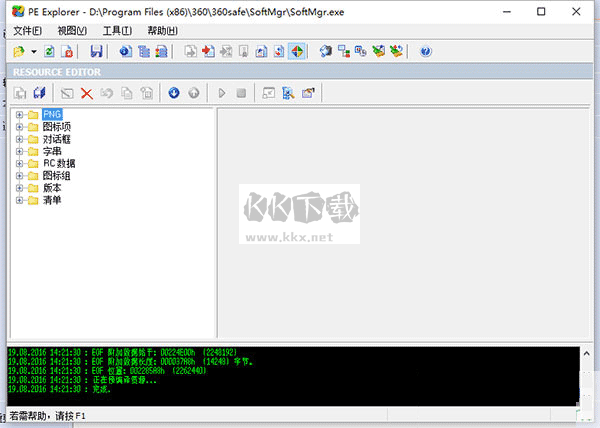Open the 帮助(H) menu

click(x=163, y=31)
